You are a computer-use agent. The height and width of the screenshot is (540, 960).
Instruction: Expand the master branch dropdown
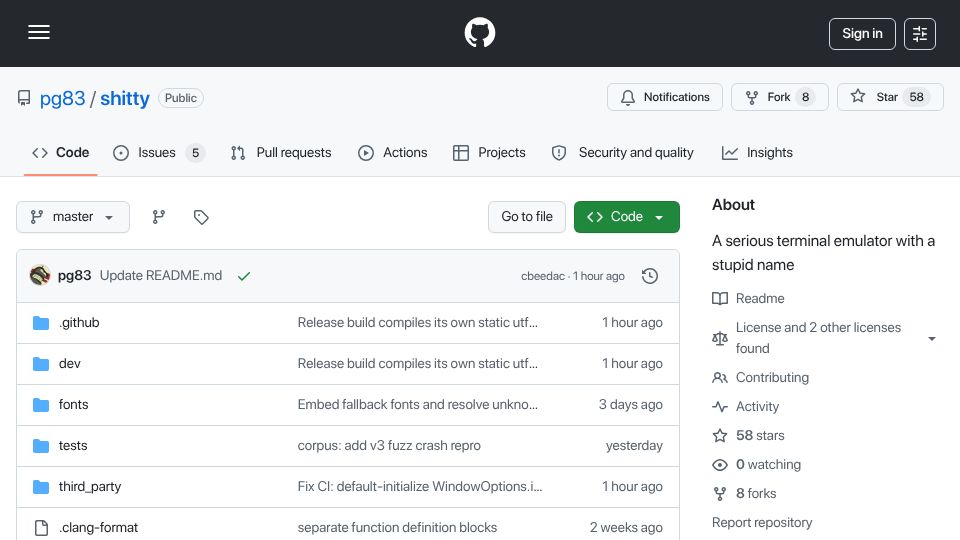point(73,217)
